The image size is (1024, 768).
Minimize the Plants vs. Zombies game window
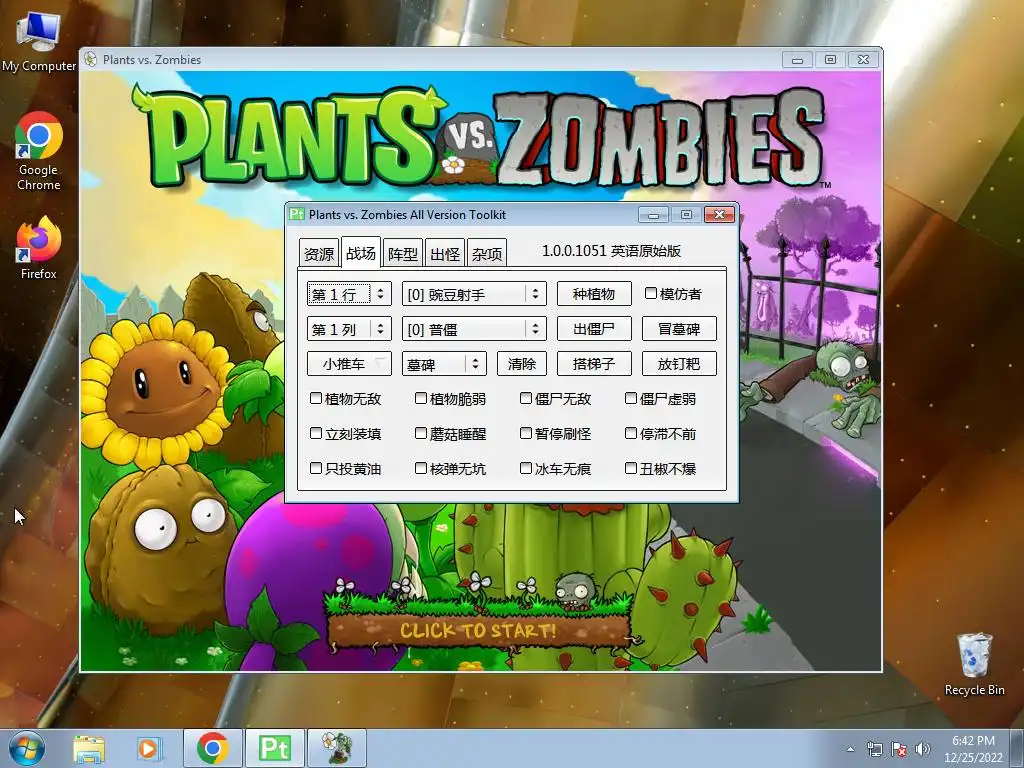[x=797, y=59]
